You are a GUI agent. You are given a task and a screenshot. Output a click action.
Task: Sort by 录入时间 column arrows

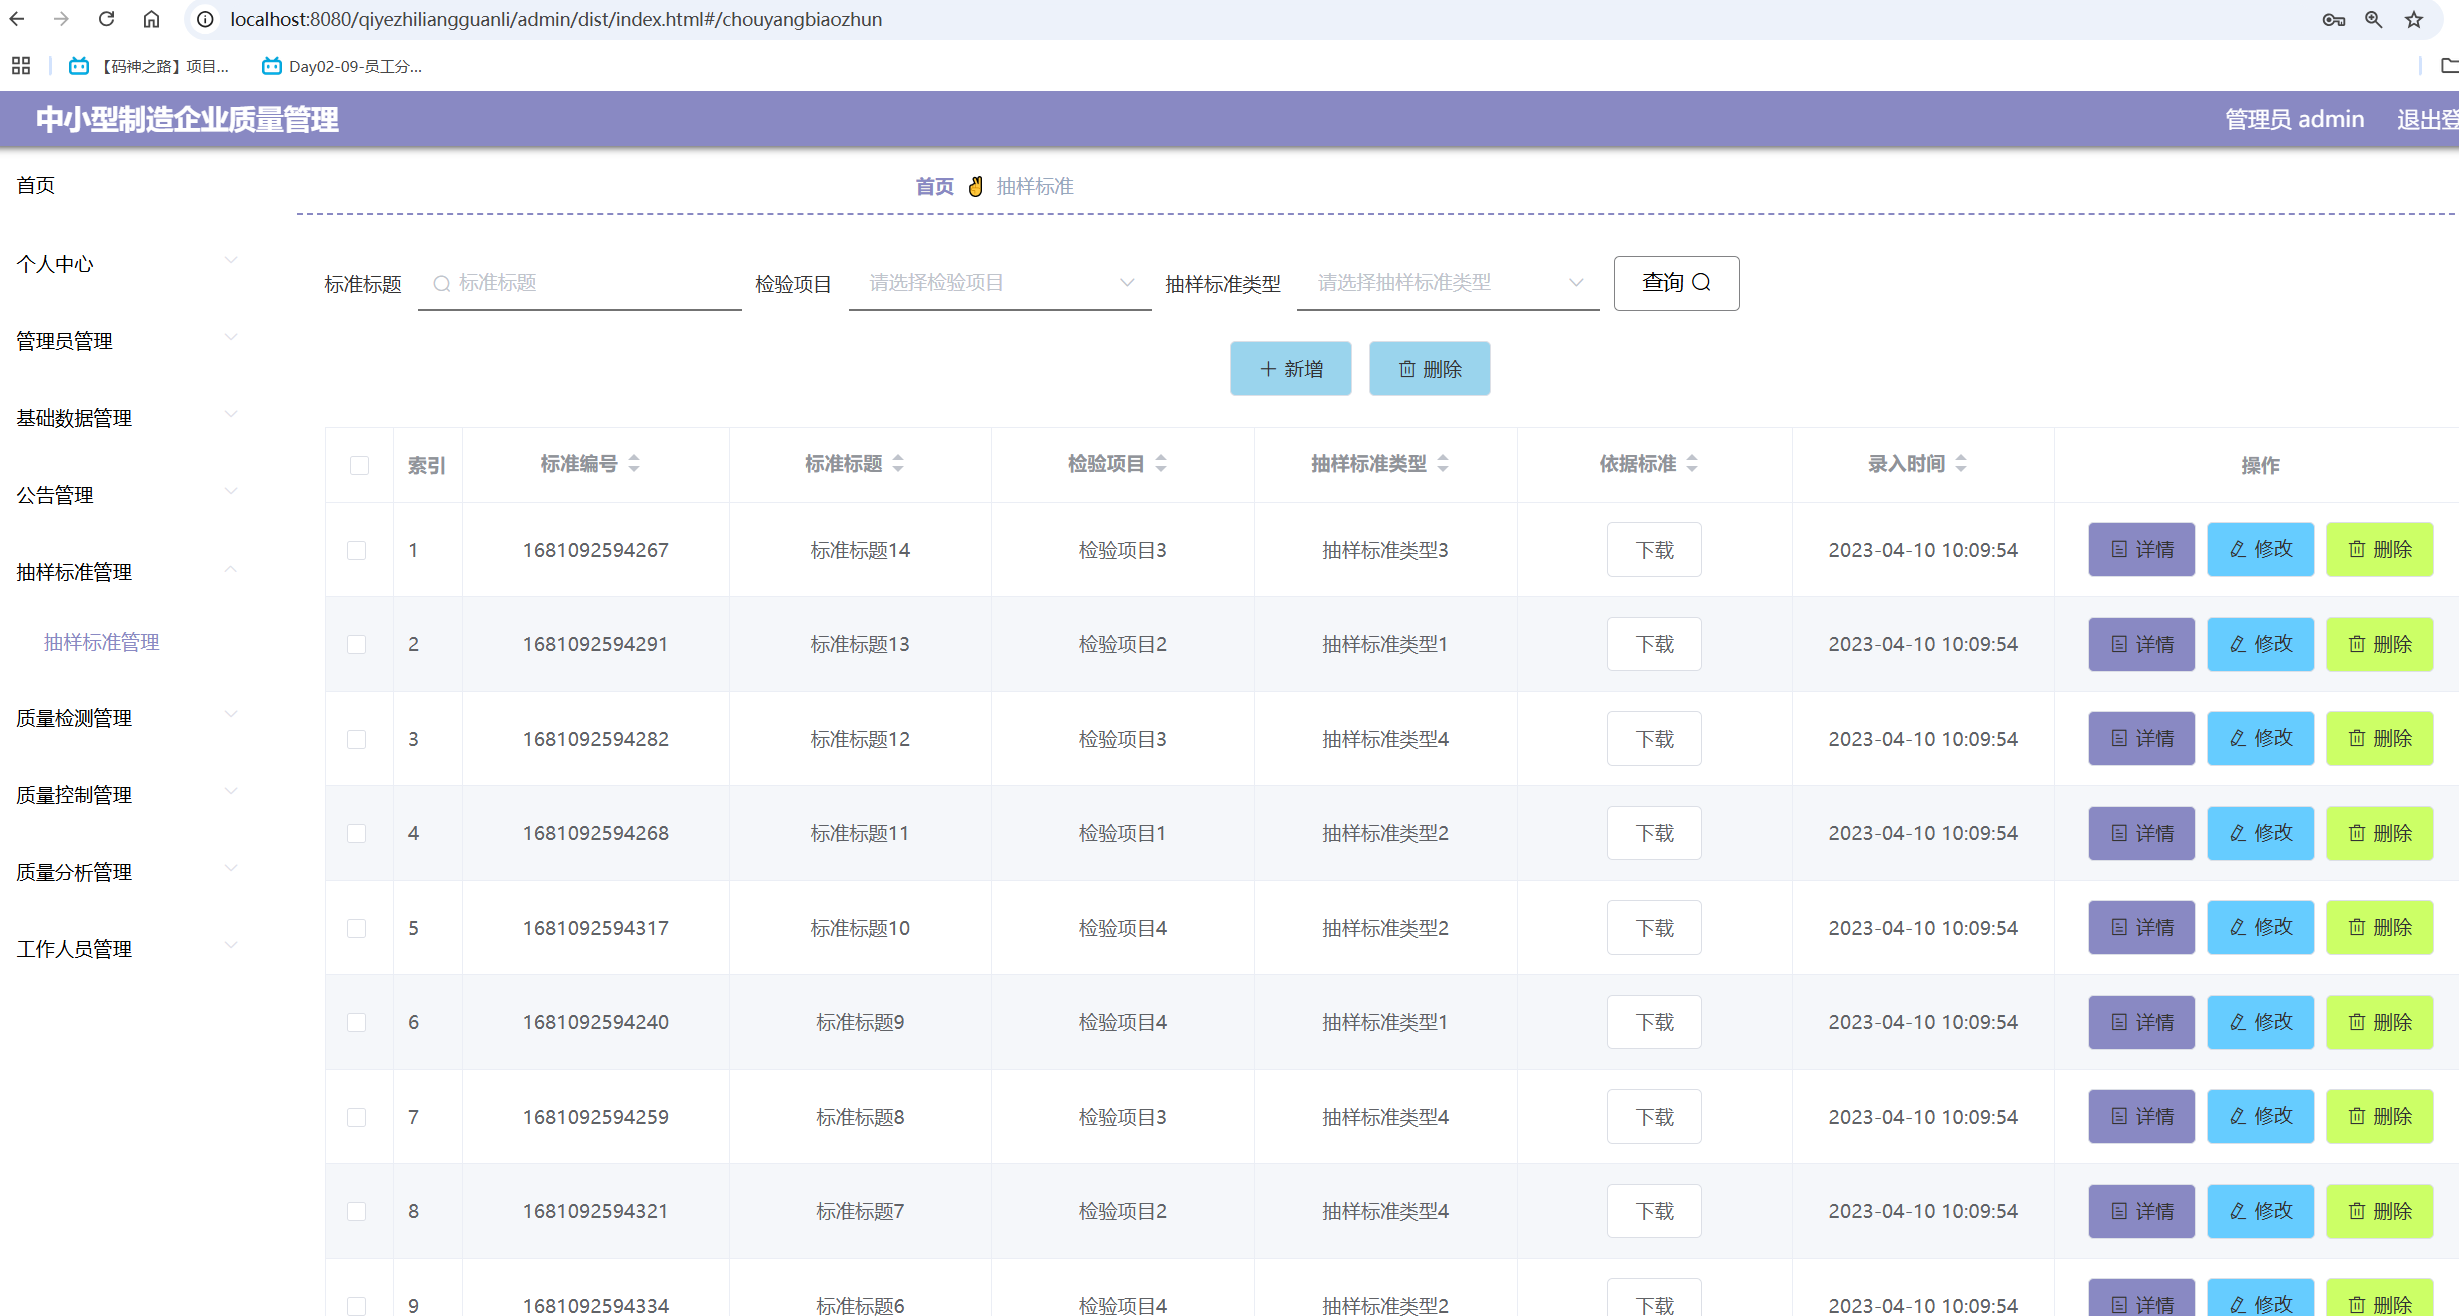pyautogui.click(x=1961, y=463)
